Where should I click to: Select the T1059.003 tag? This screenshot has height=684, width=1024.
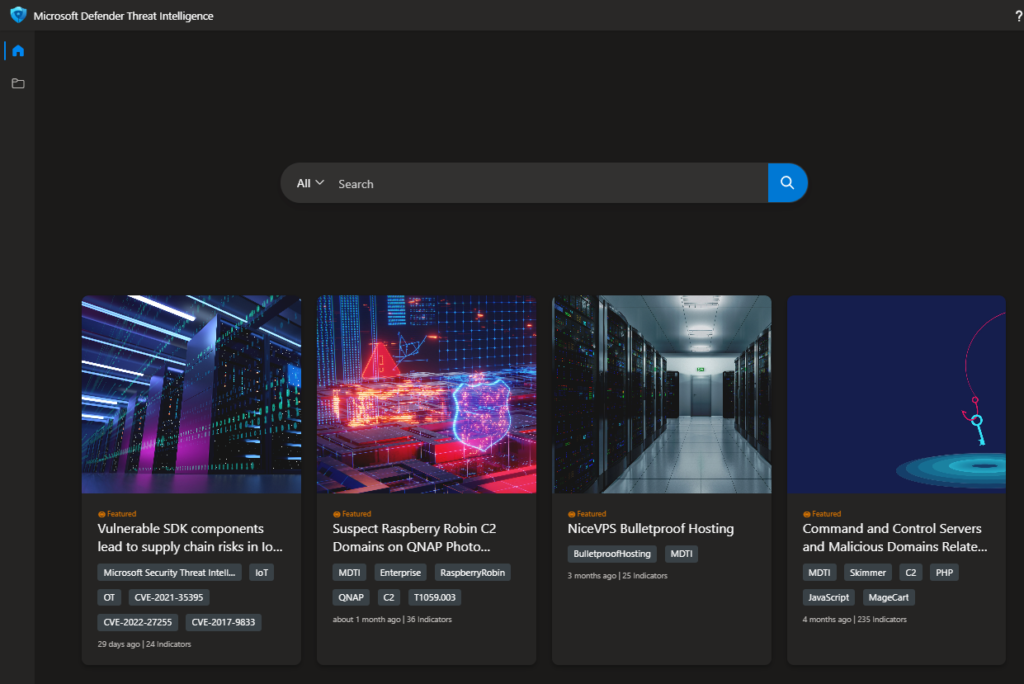[434, 597]
